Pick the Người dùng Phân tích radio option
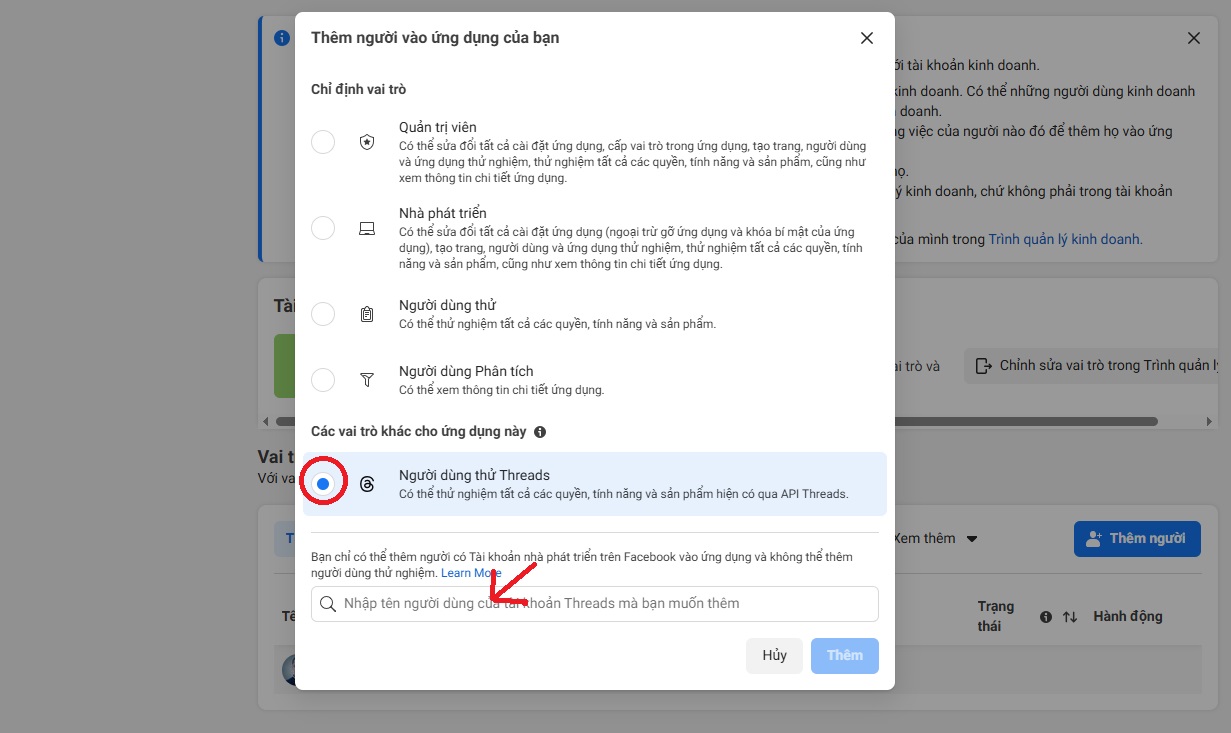The image size is (1231, 733). (323, 380)
